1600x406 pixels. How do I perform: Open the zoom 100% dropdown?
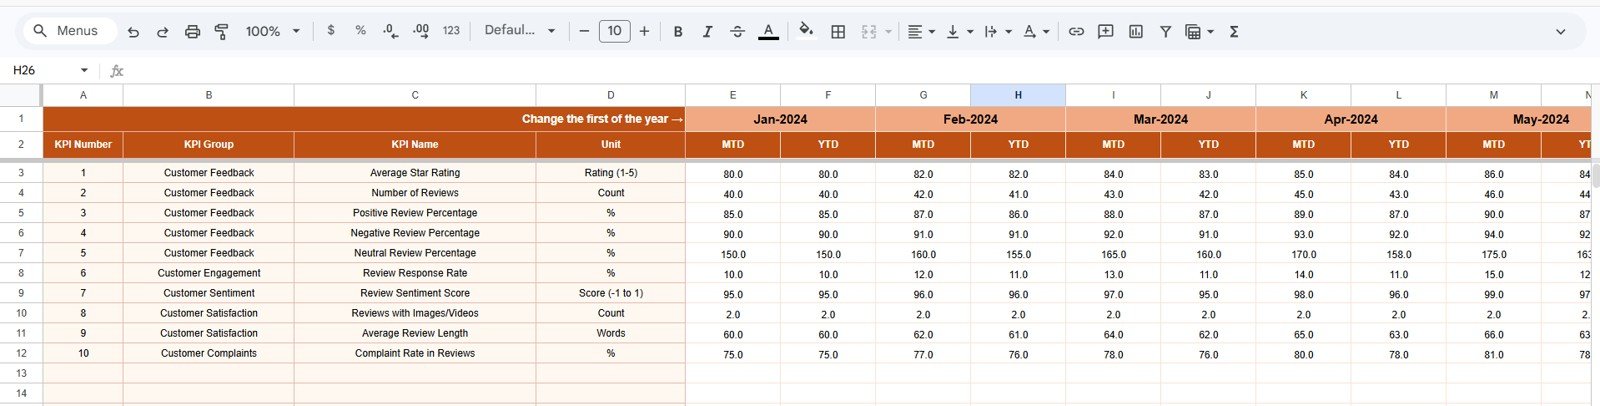[273, 31]
